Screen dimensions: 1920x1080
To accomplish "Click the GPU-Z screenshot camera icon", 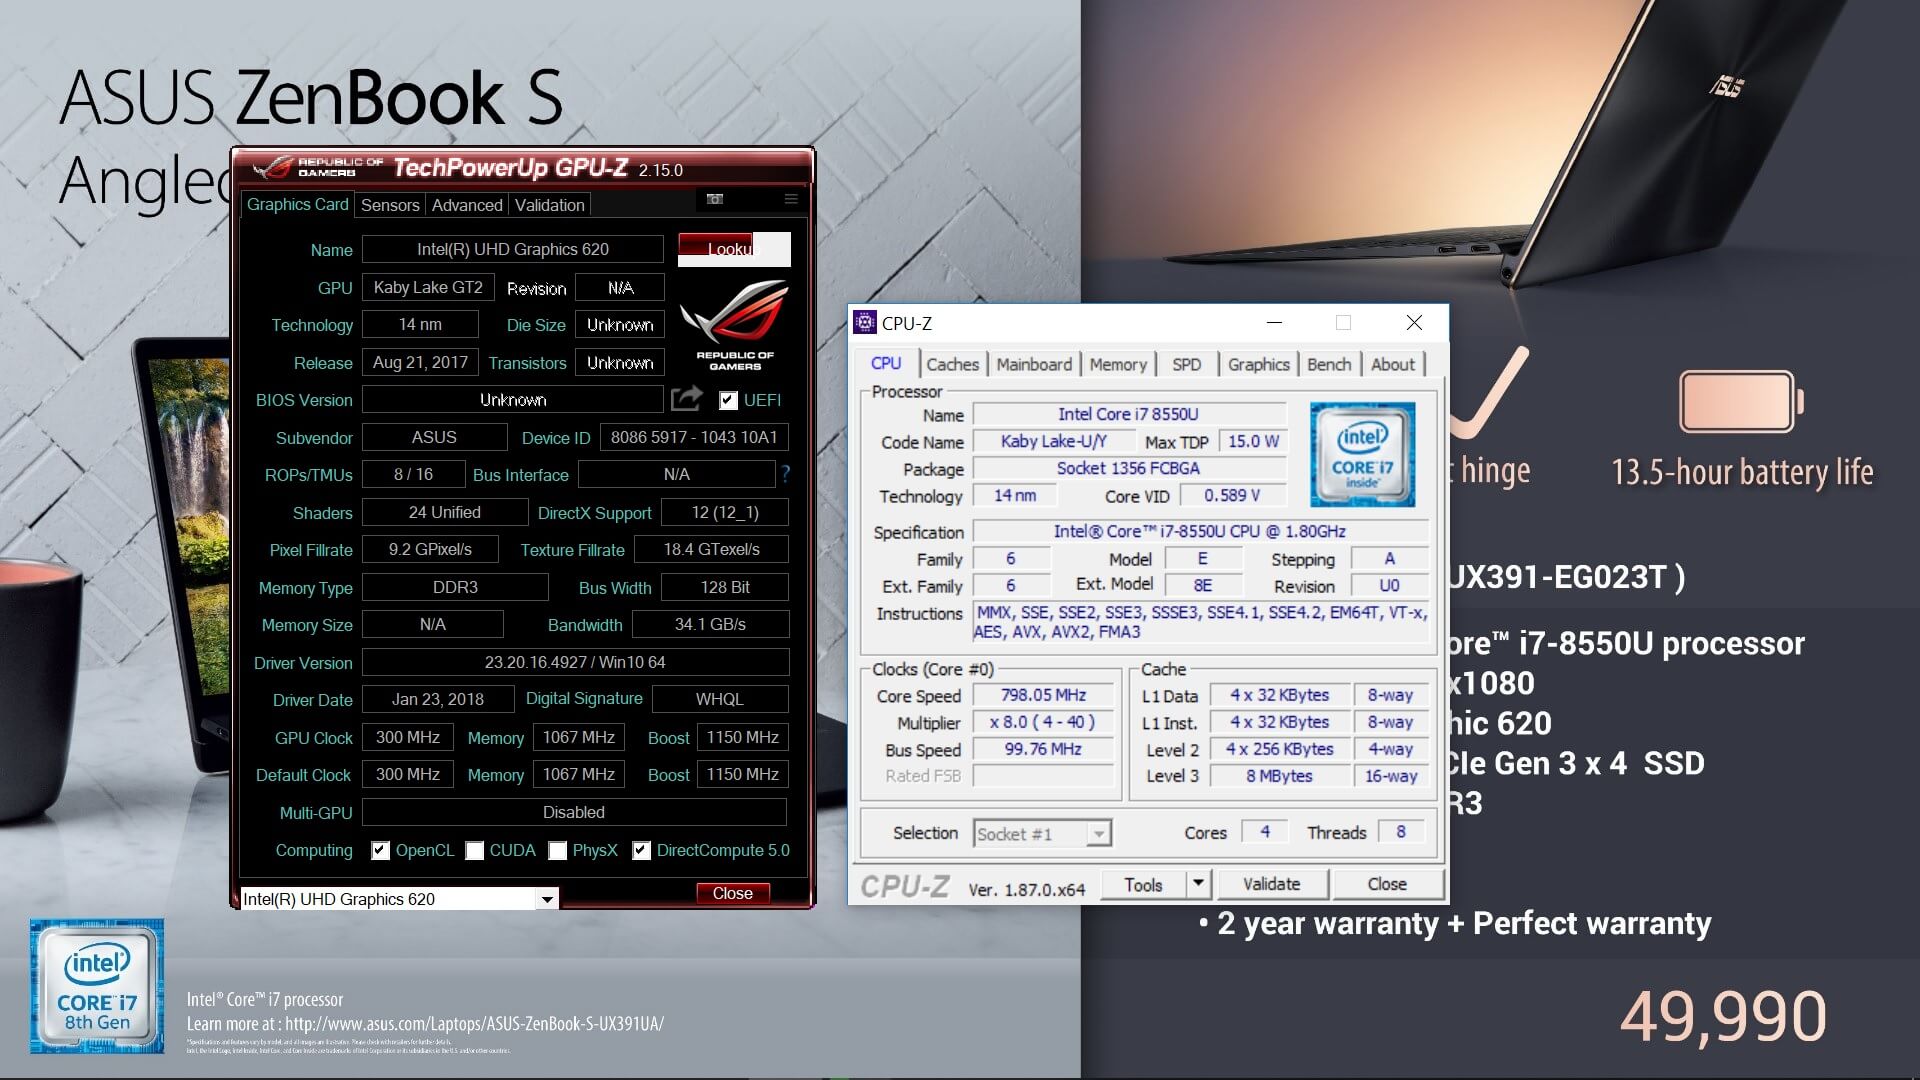I will pos(715,199).
